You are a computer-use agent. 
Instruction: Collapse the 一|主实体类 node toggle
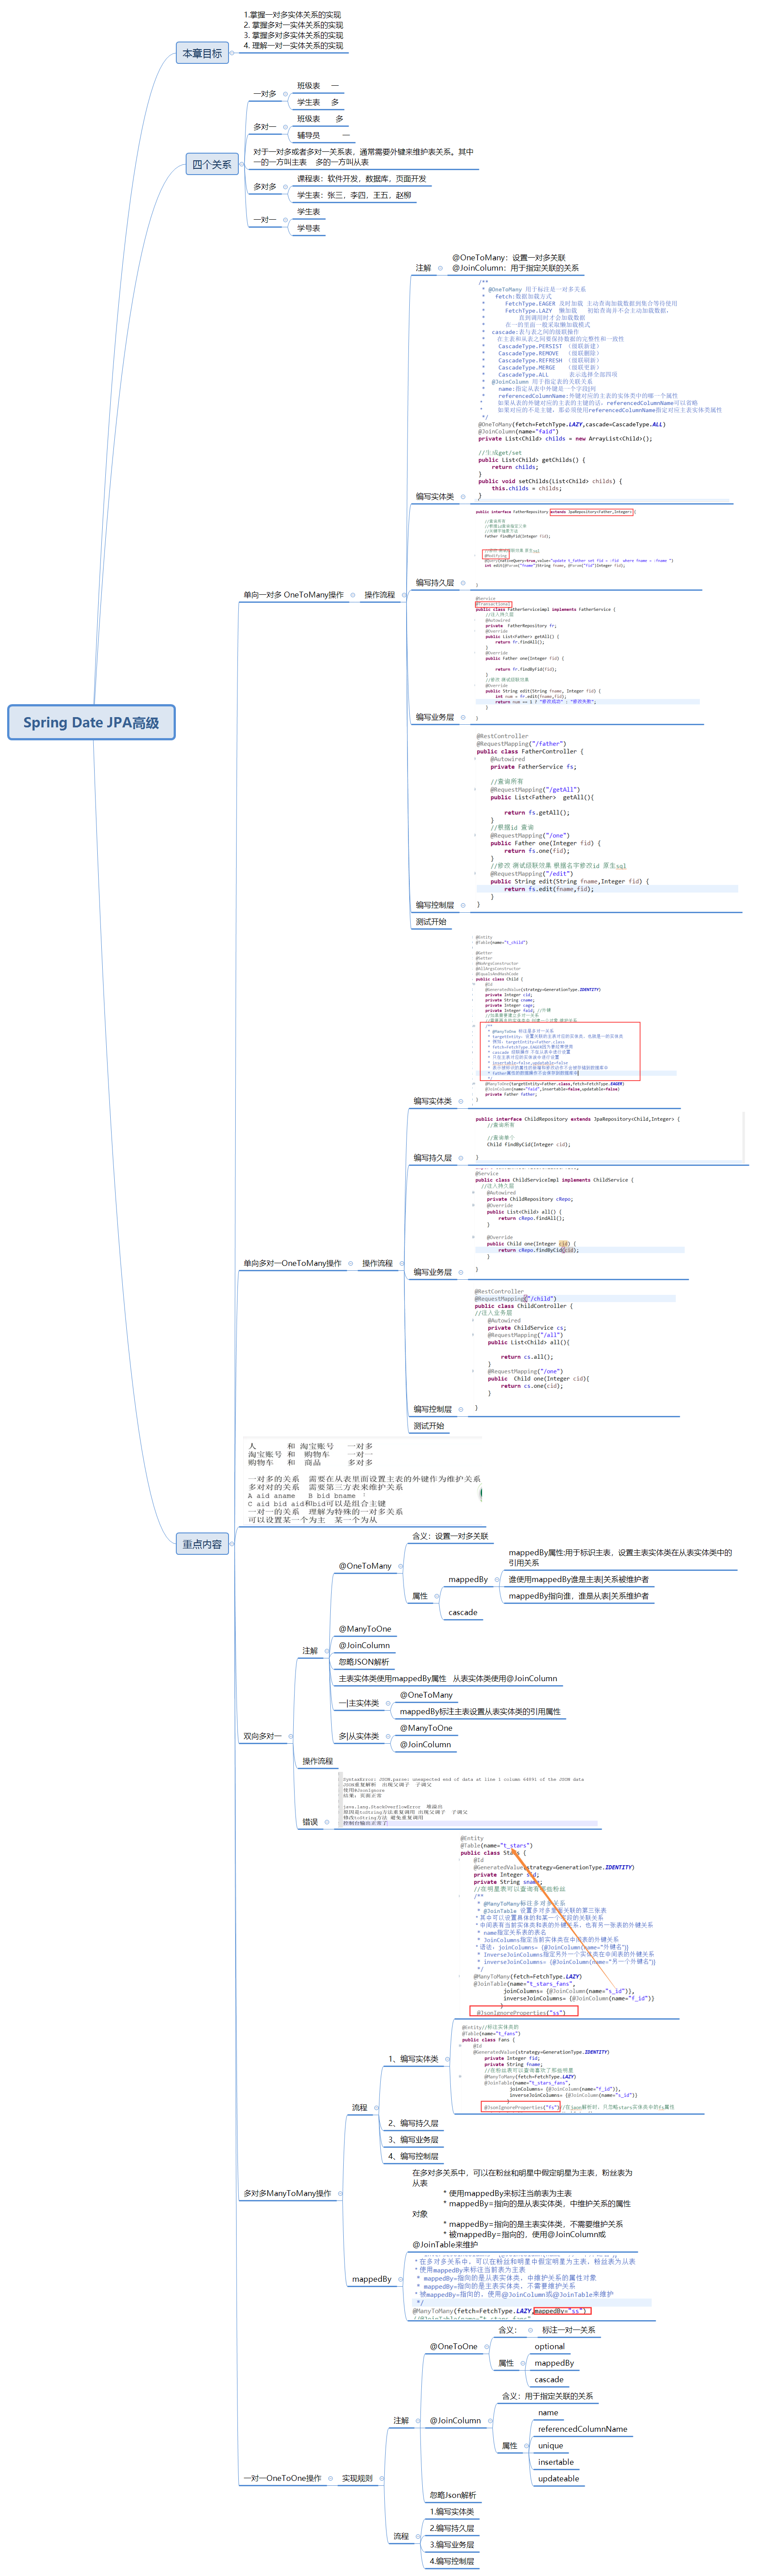(x=388, y=1703)
